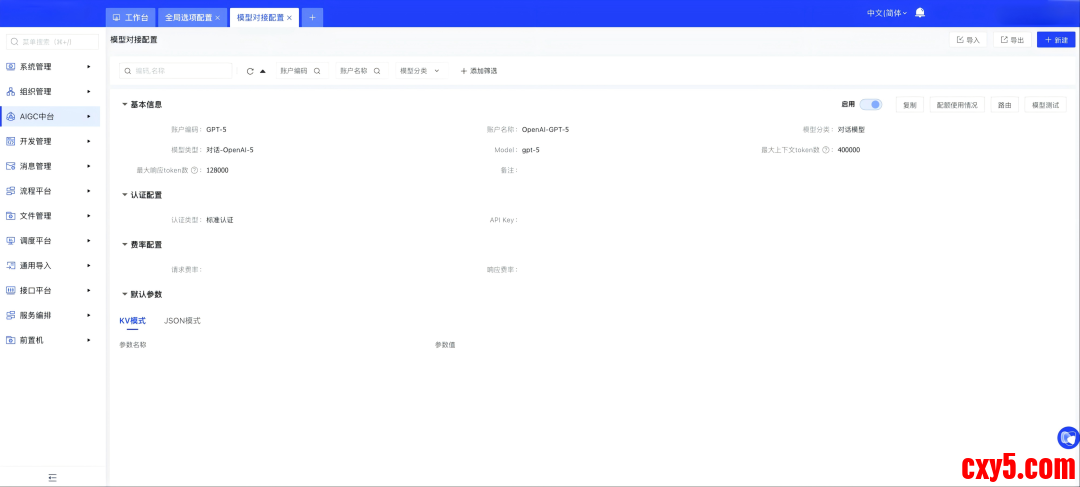The image size is (1080, 487).
Task: Close the 全局选项配置 tab
Action: tap(218, 17)
